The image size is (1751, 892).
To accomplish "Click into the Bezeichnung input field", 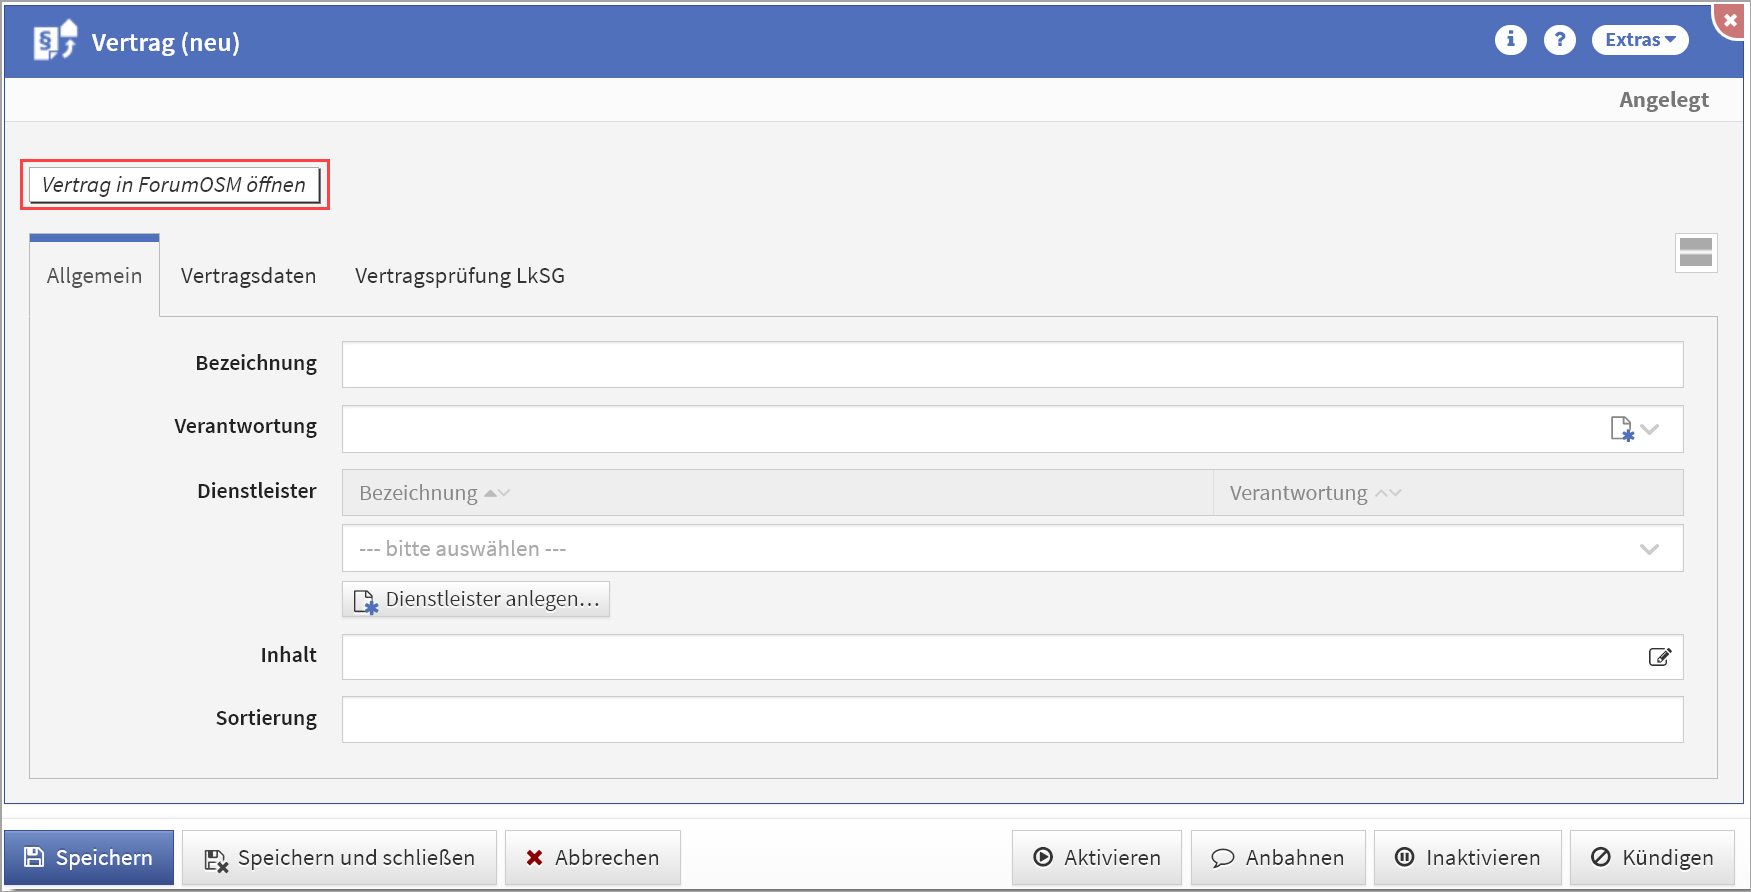I will coord(1012,365).
